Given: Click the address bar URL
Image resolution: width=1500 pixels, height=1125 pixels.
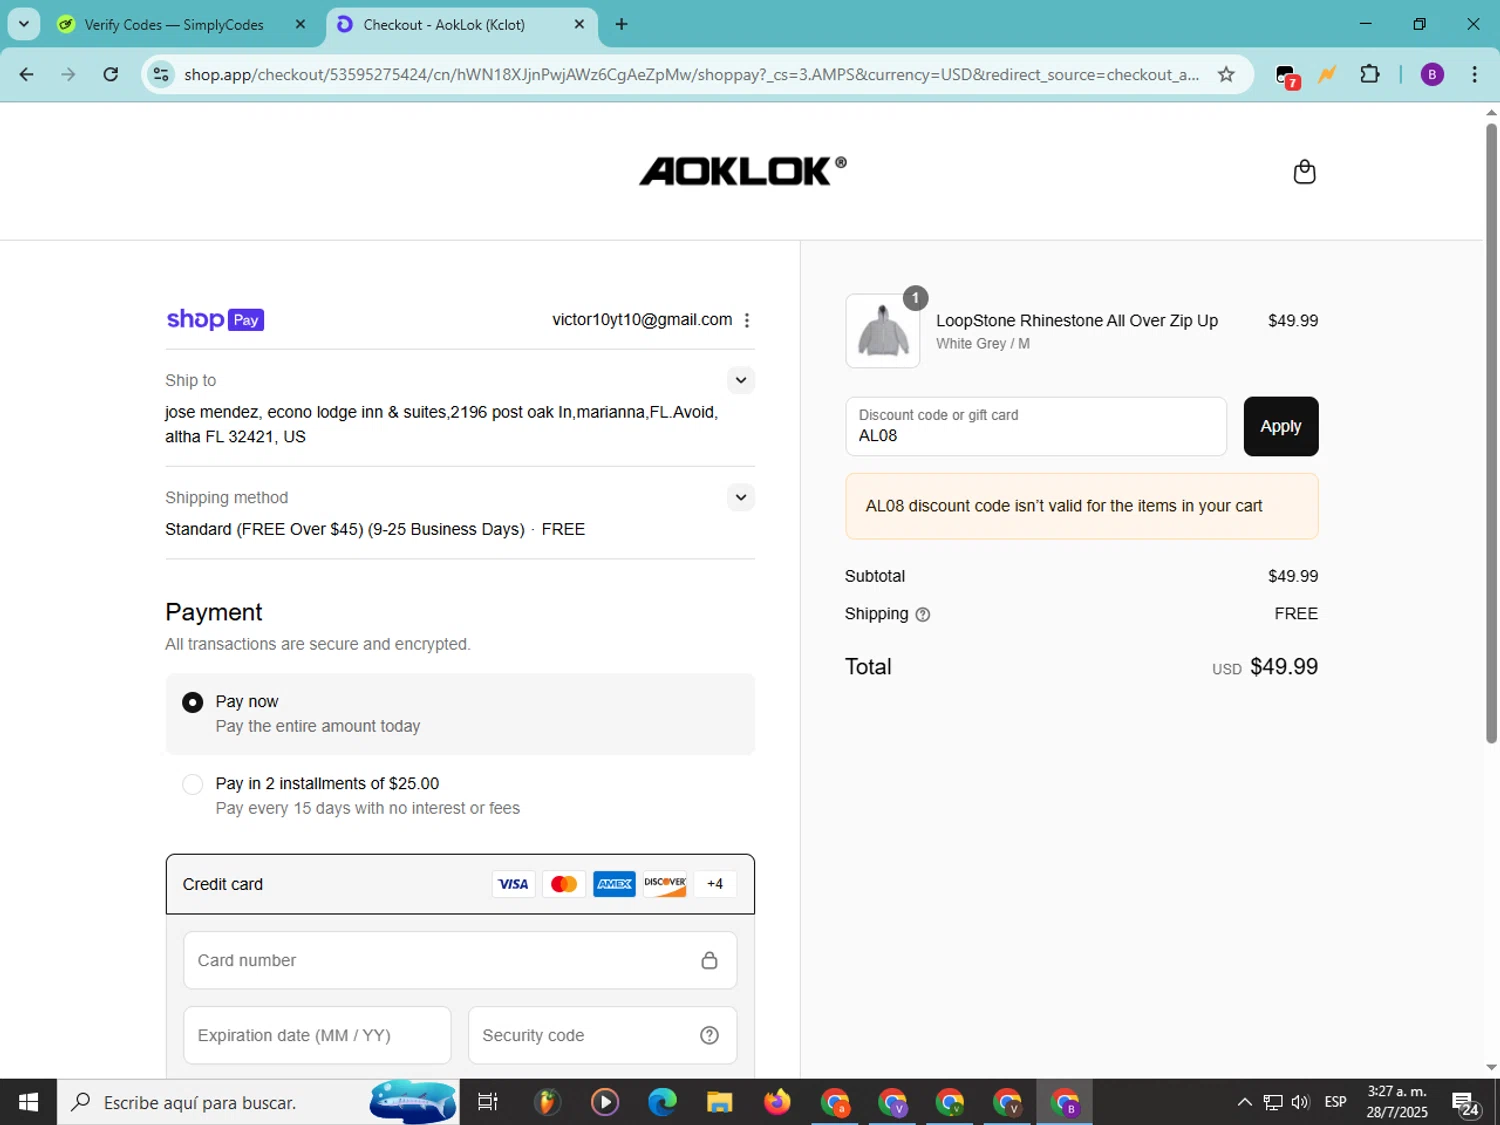Looking at the screenshot, I should coord(692,74).
